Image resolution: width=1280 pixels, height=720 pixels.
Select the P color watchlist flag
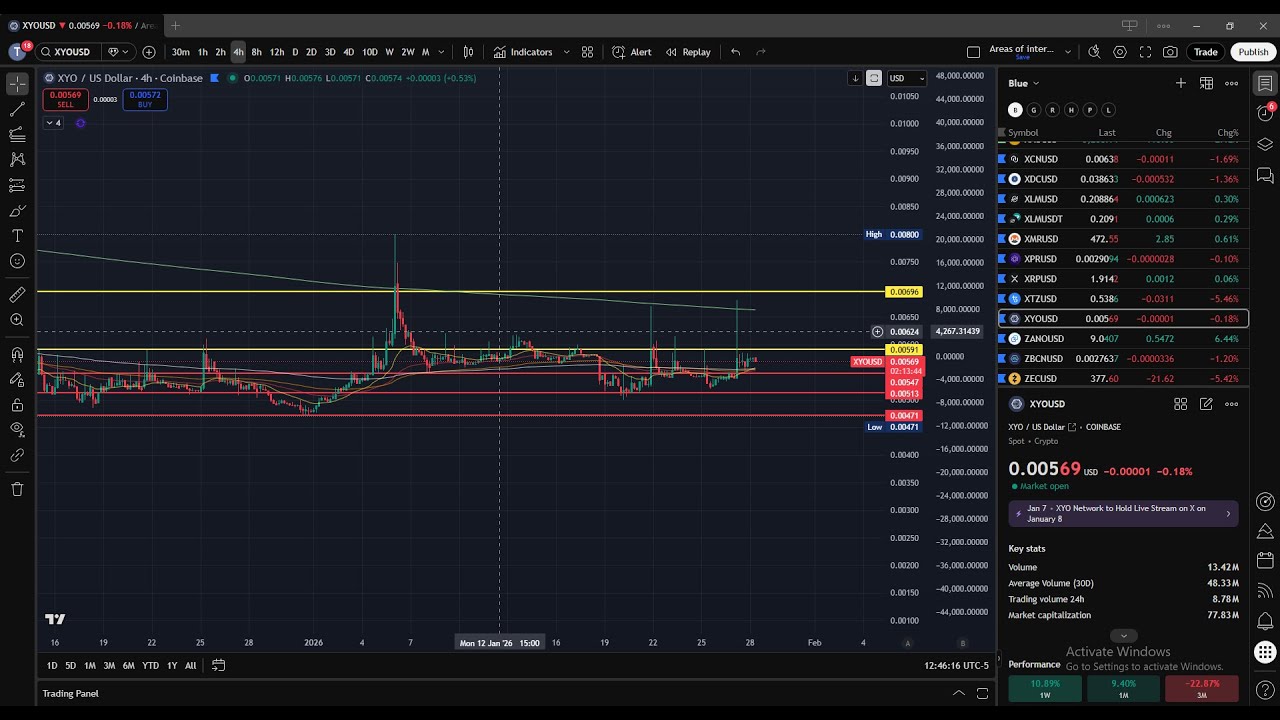[x=1090, y=110]
